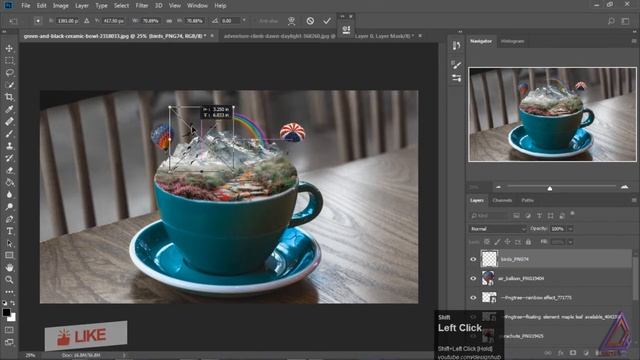Toggle reference point checkbox in options bar
This screenshot has height=360, width=640.
click(38, 20)
